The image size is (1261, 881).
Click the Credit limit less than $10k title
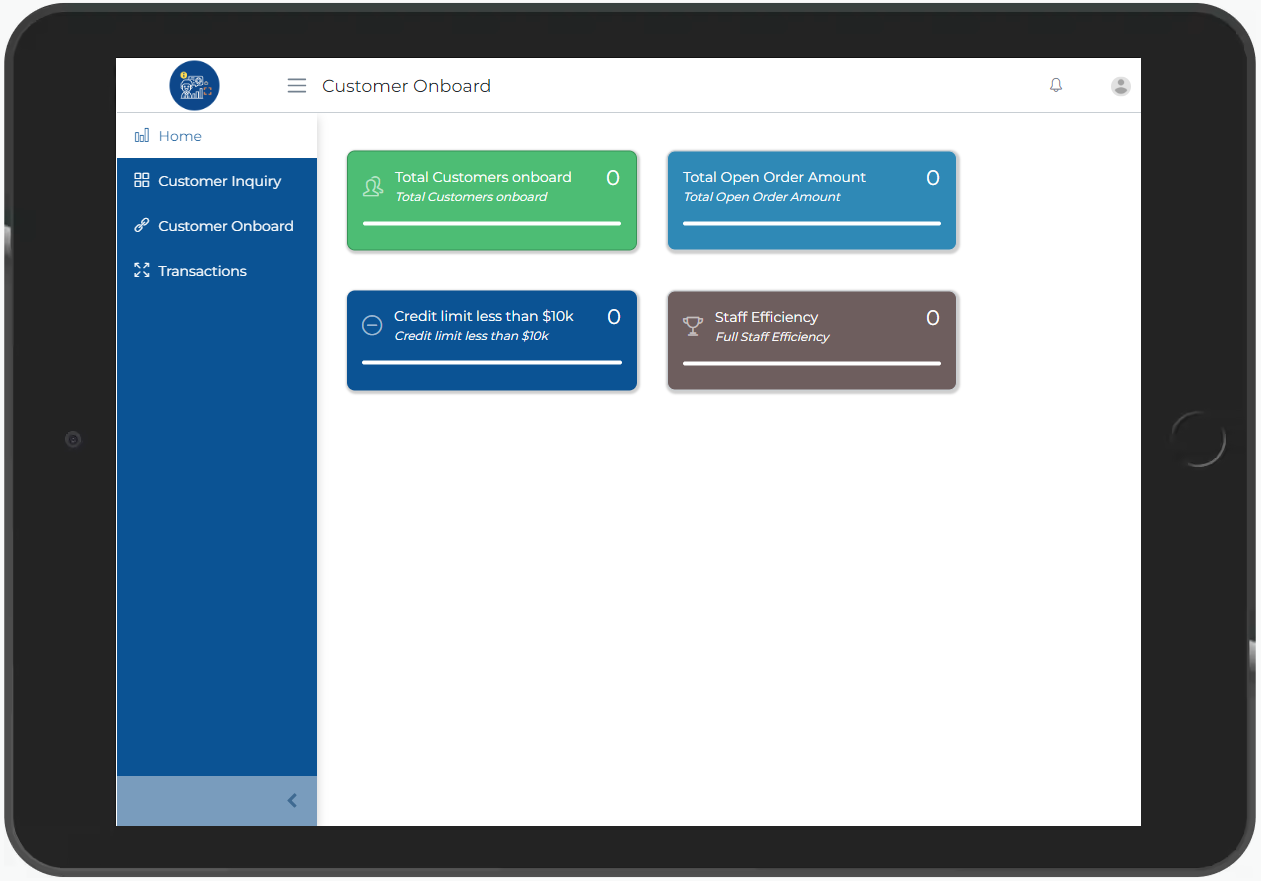(x=484, y=316)
